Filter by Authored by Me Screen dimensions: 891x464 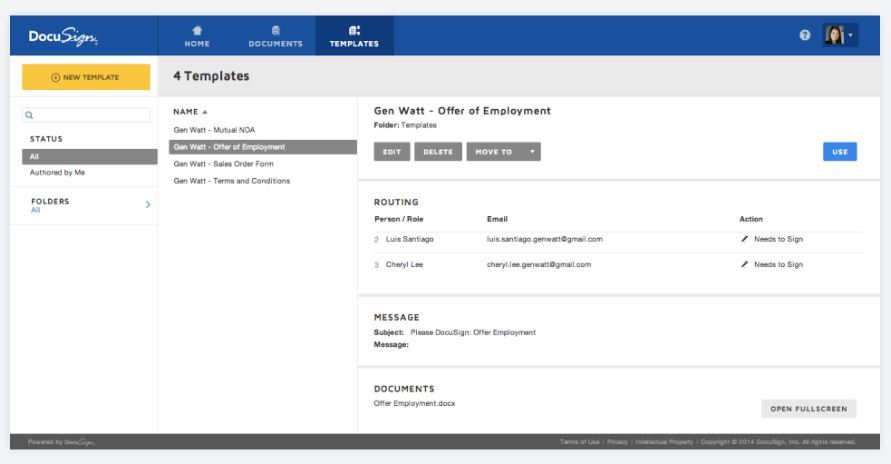[x=57, y=173]
